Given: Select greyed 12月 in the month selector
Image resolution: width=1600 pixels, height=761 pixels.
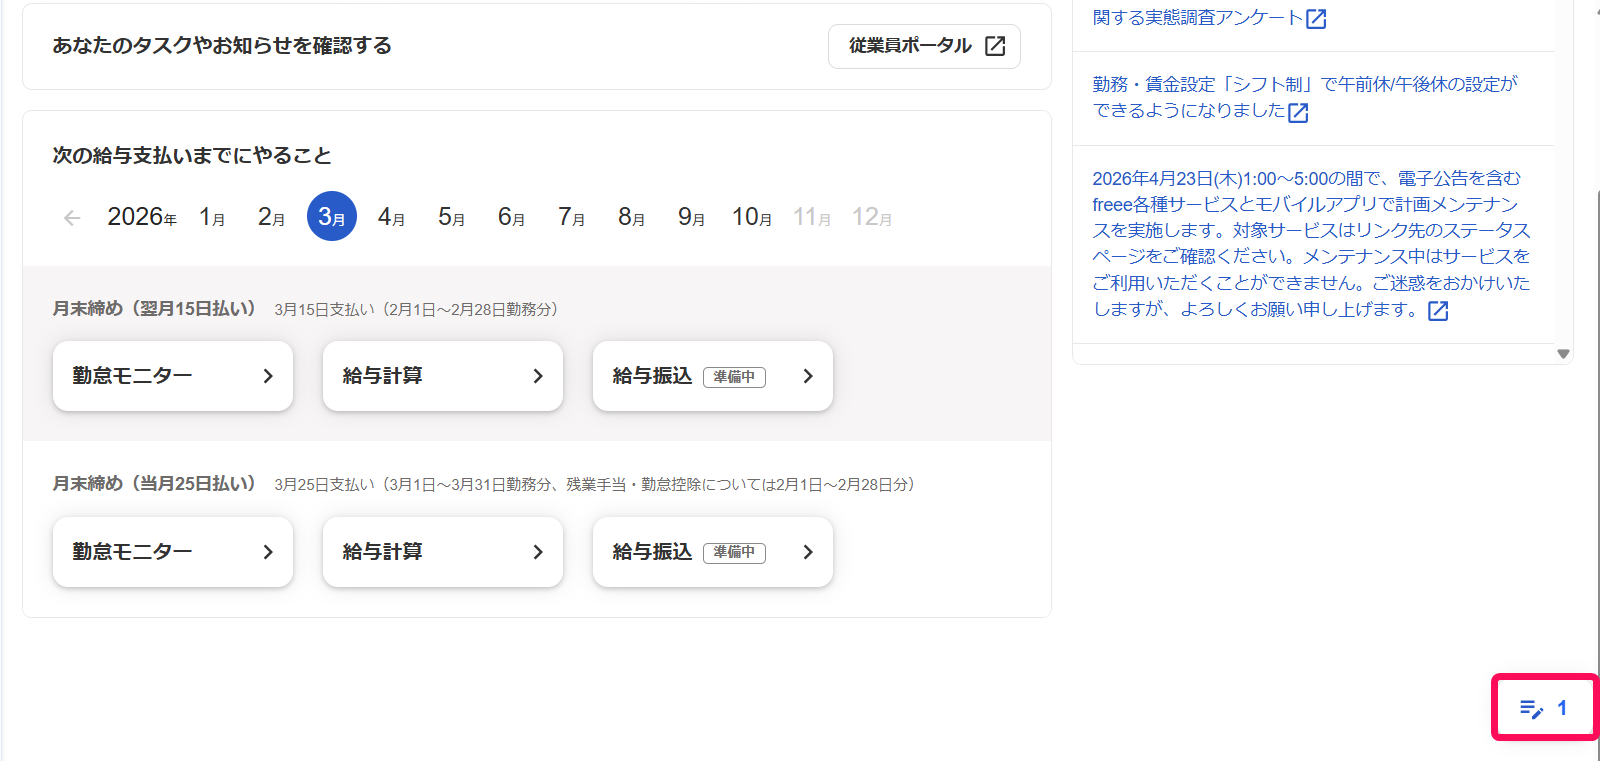Looking at the screenshot, I should coord(872,217).
